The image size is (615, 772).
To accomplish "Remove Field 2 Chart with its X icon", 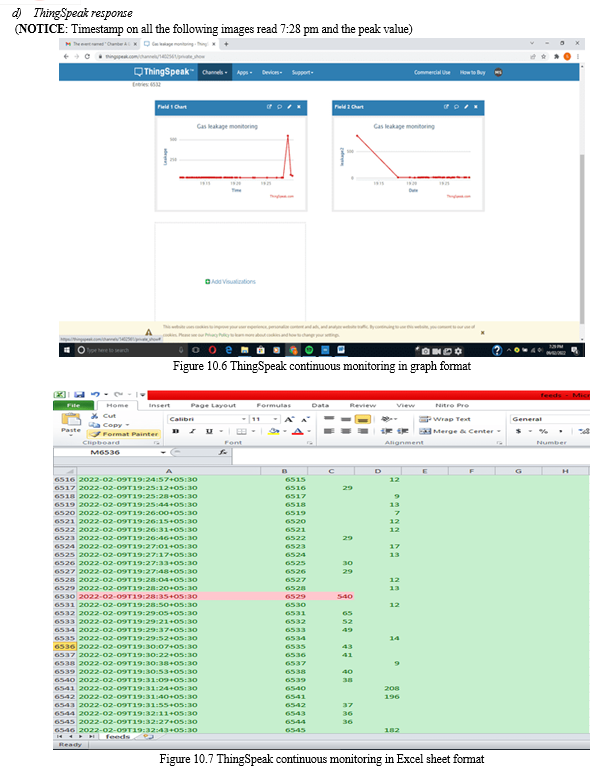I will pyautogui.click(x=476, y=107).
